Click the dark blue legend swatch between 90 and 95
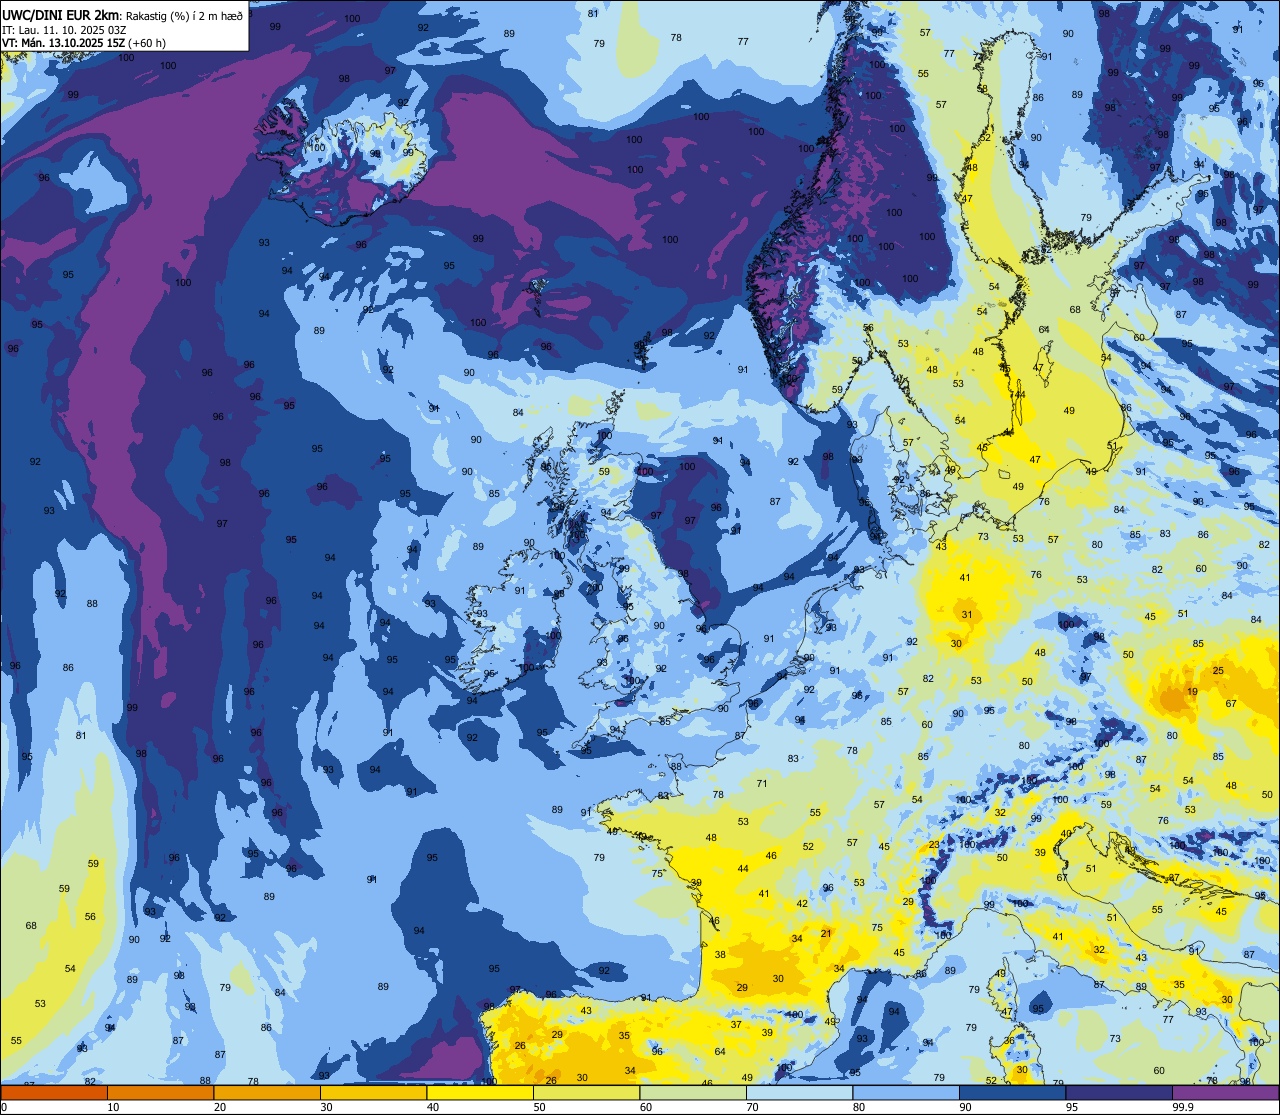The image size is (1280, 1115). click(1012, 1092)
